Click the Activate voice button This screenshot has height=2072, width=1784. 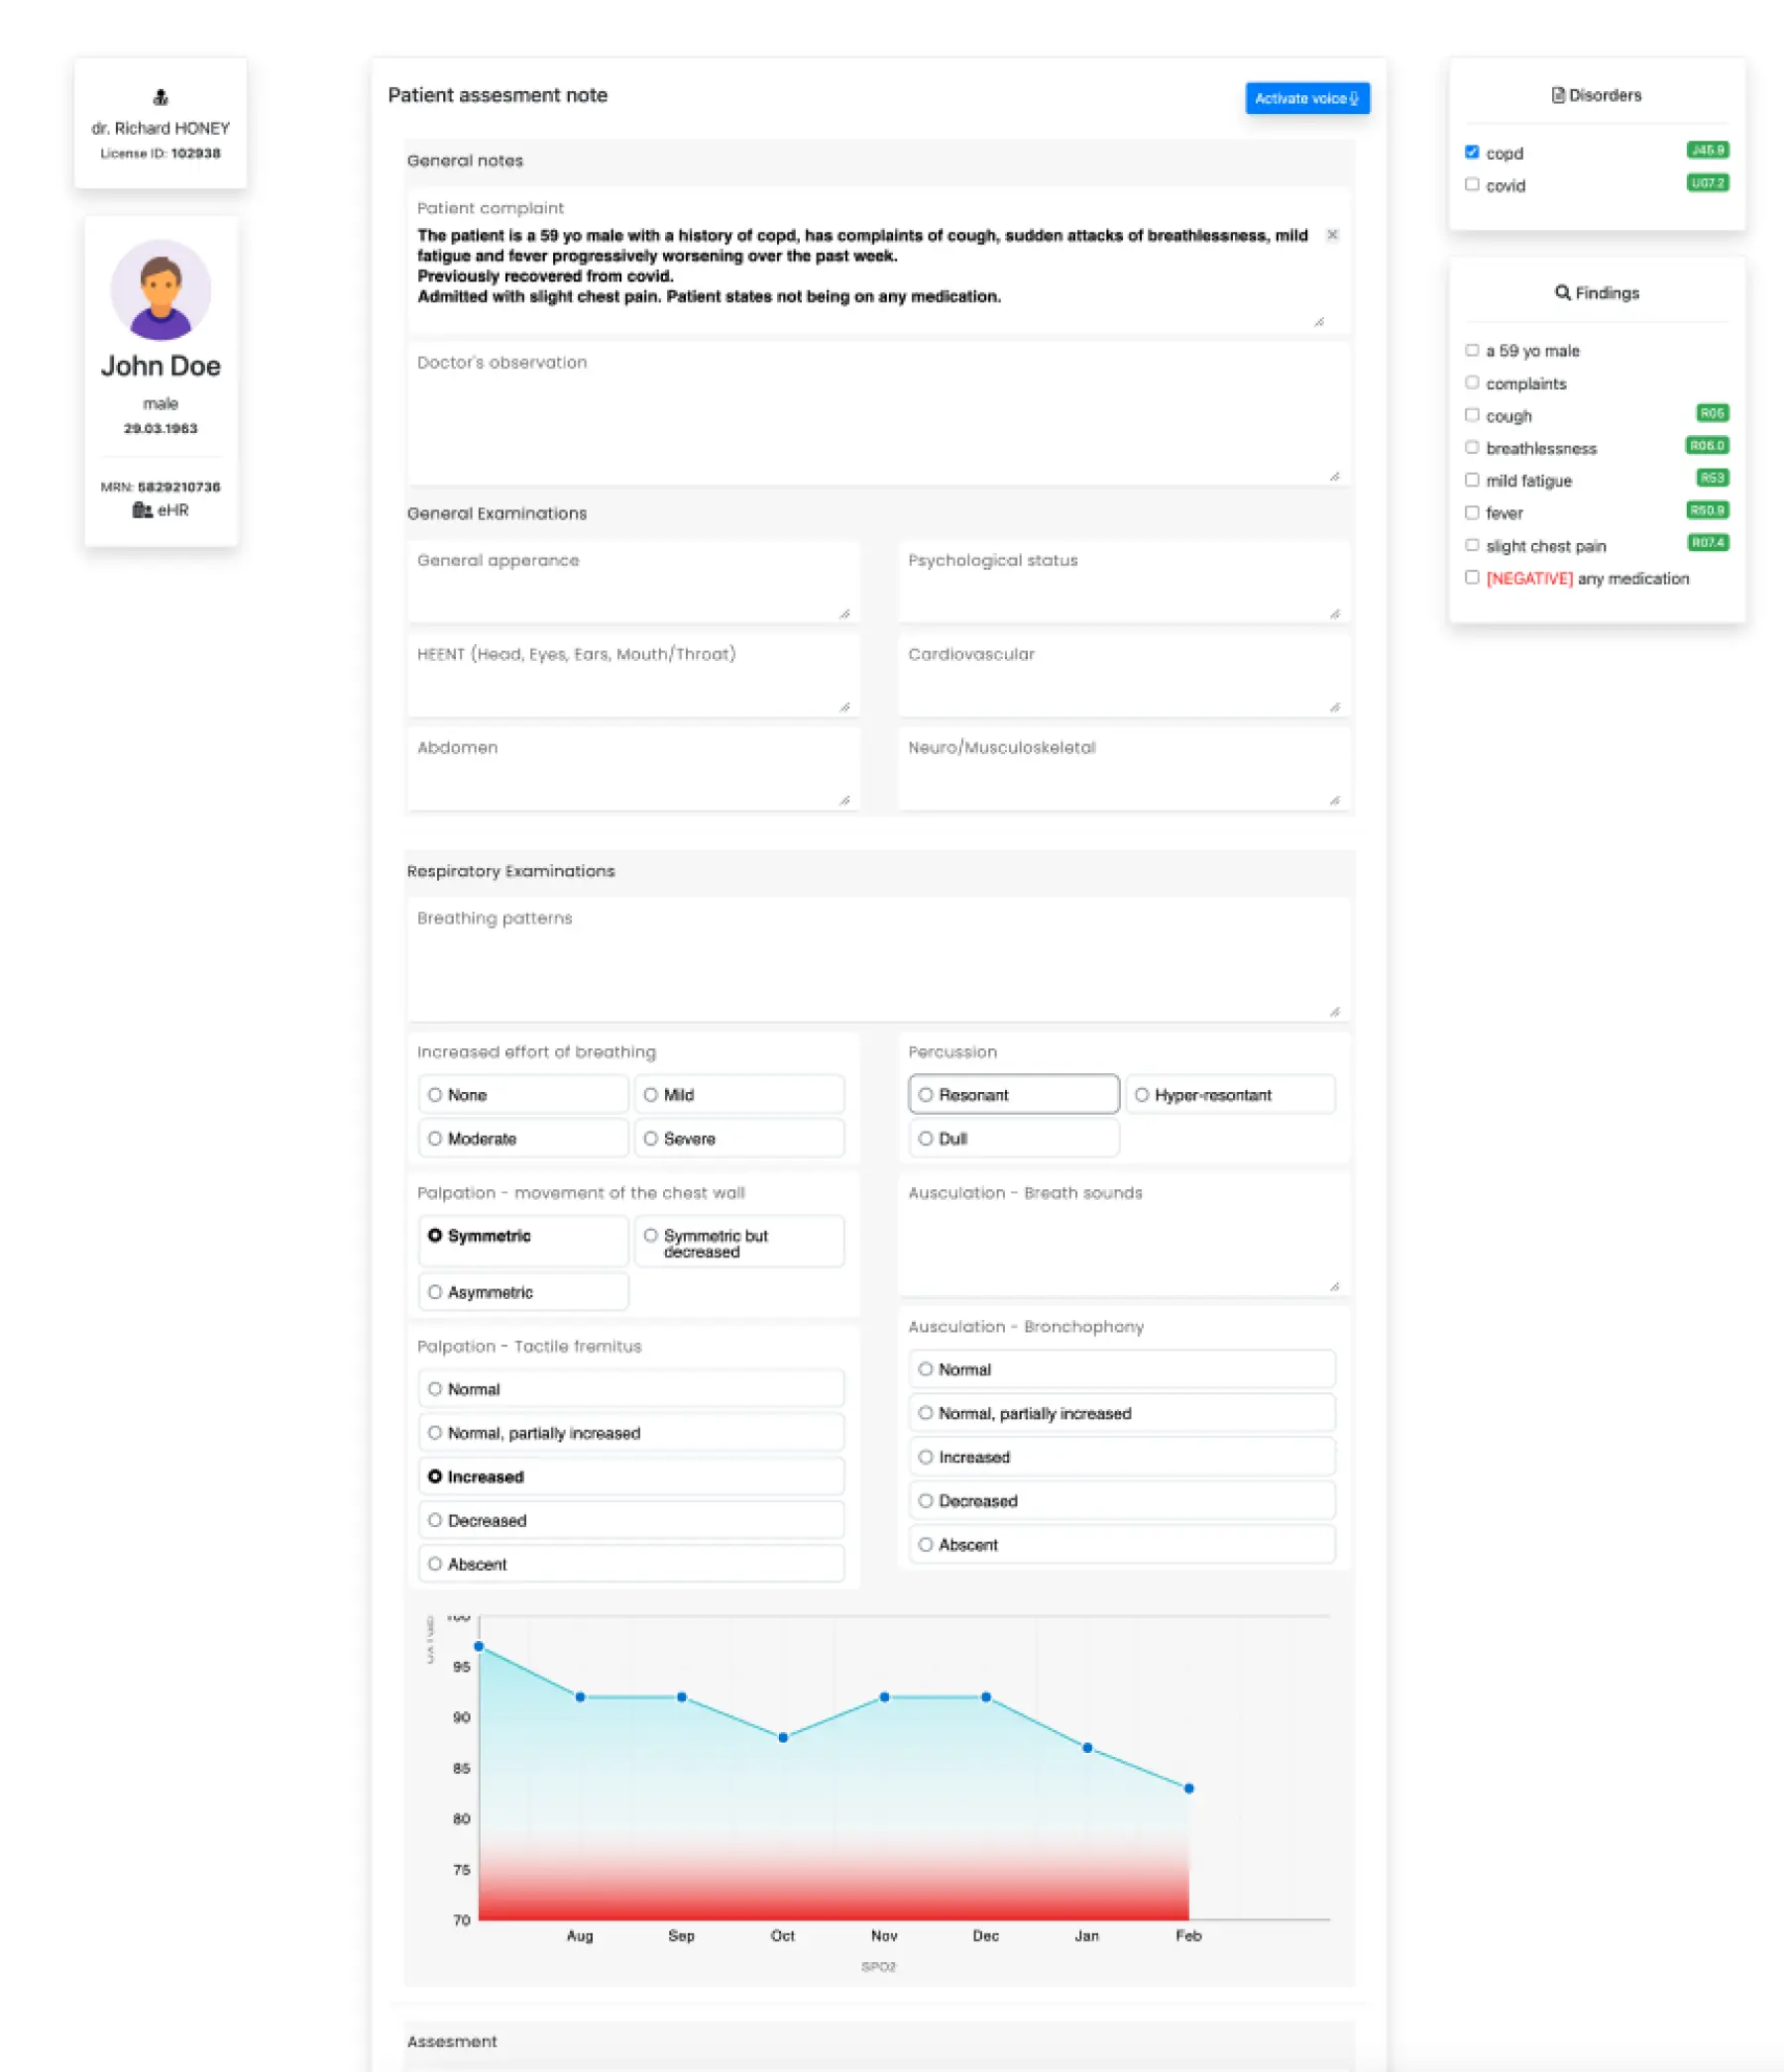[1306, 98]
